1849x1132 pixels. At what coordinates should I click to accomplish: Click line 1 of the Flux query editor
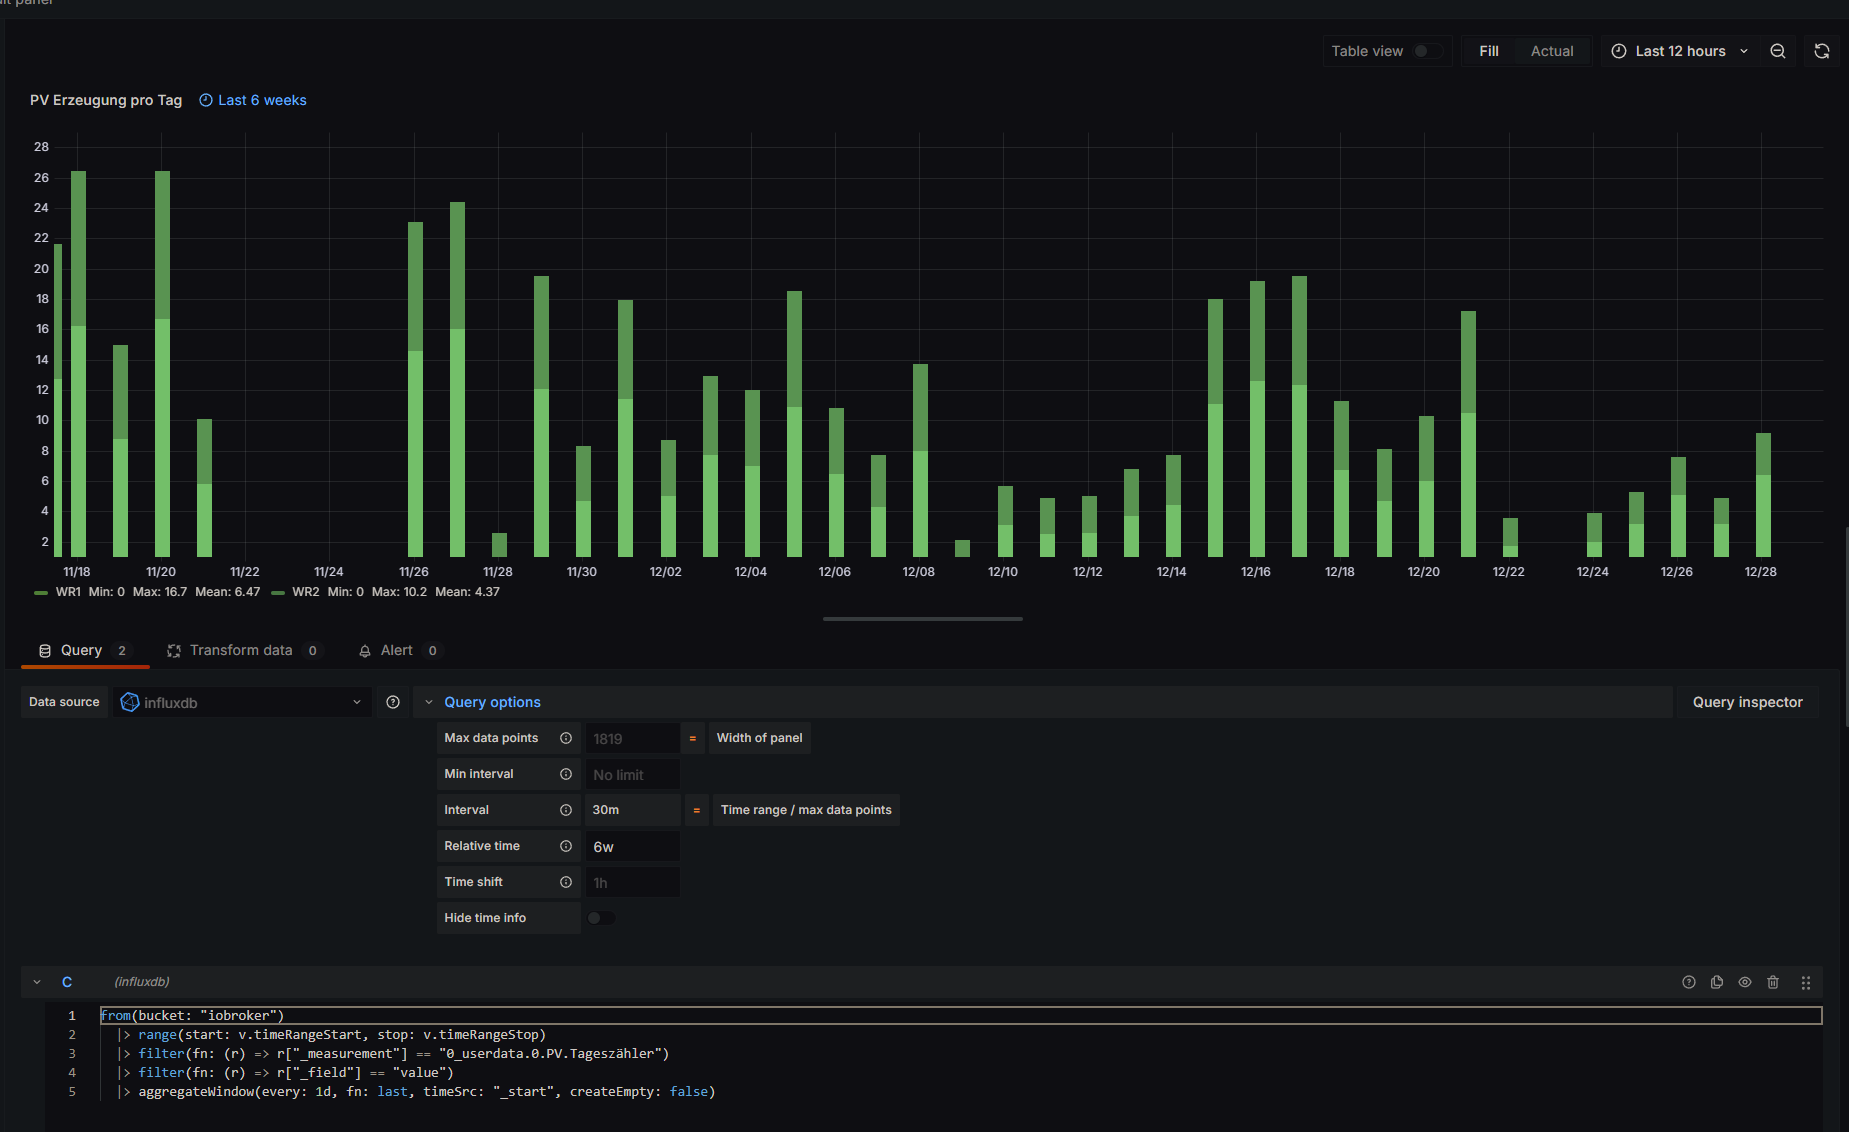(x=960, y=1015)
